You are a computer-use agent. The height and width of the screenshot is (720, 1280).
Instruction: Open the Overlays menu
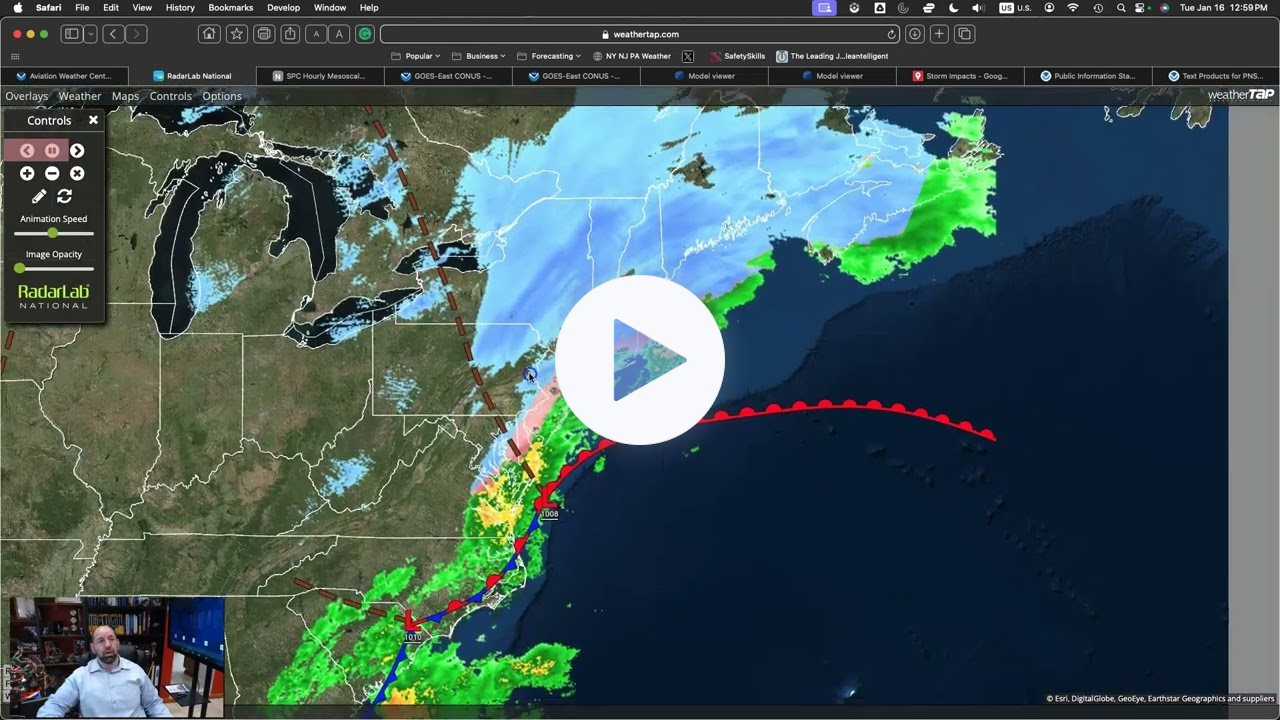pos(26,95)
